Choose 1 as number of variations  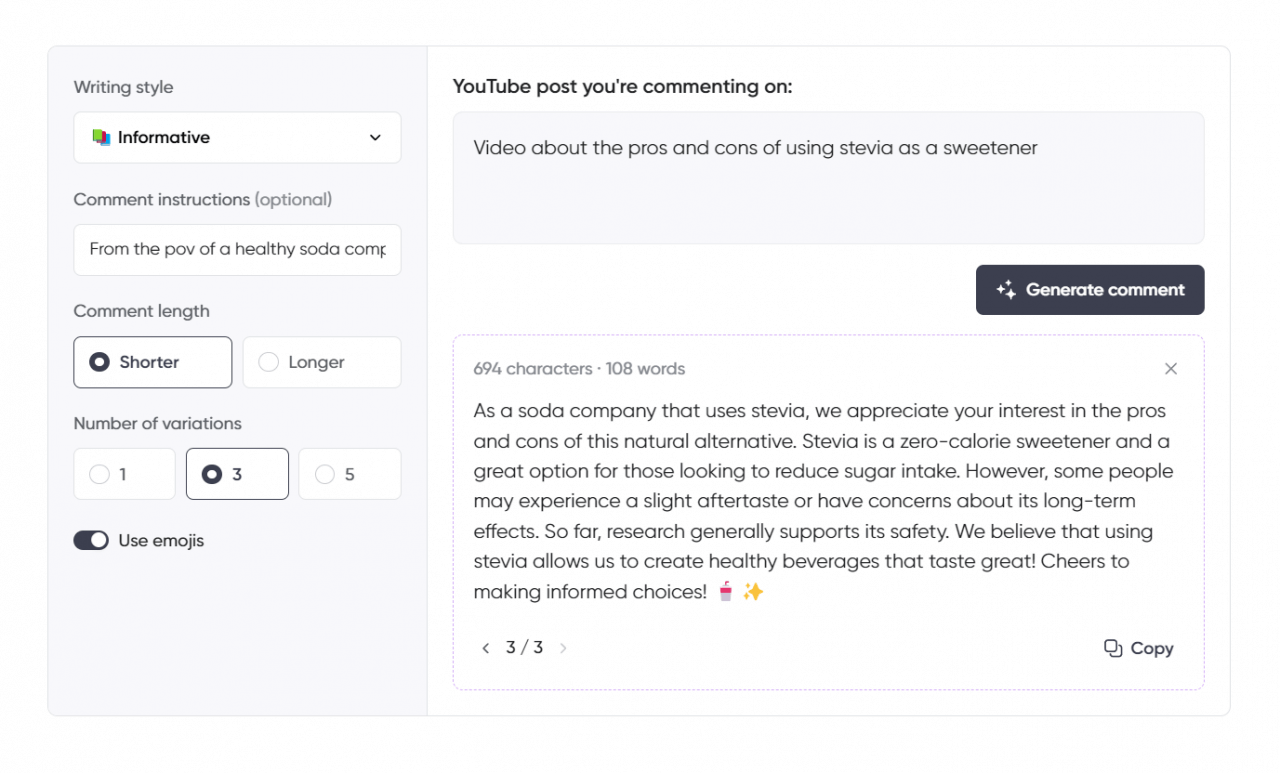click(x=124, y=473)
